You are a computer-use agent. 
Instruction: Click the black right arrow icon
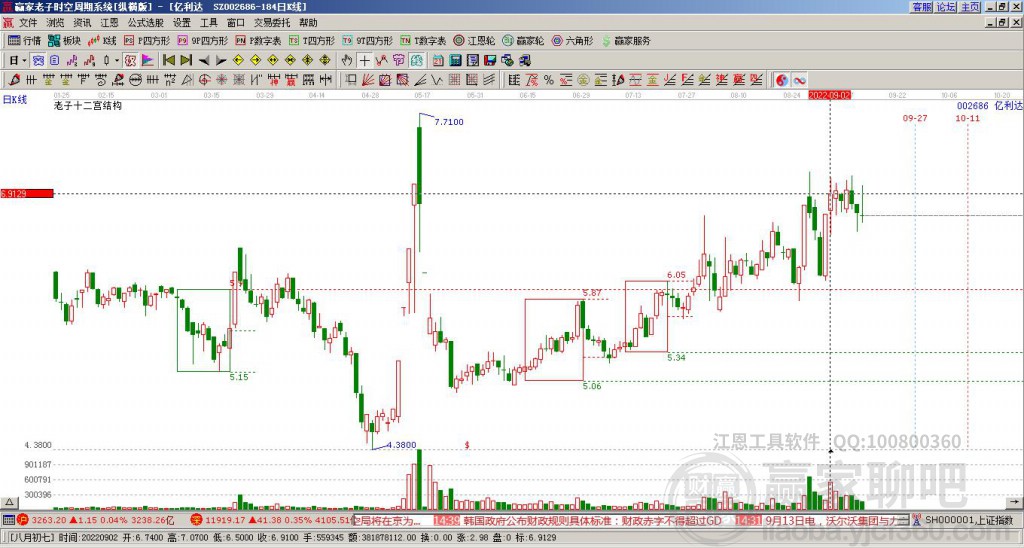click(x=221, y=60)
